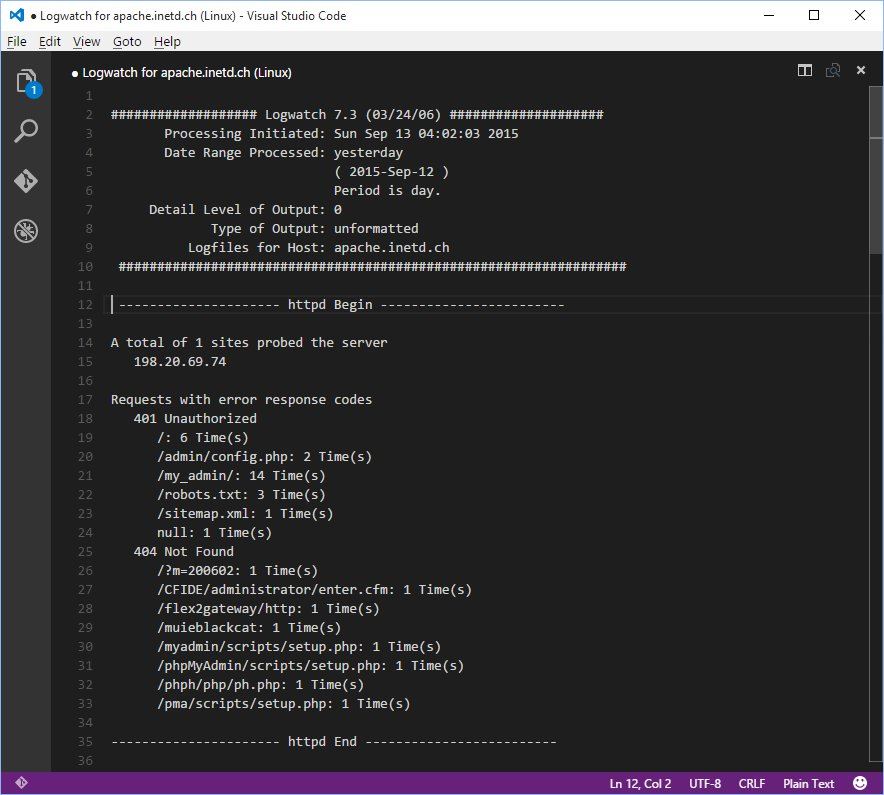Open the Debug view in activity bar
The height and width of the screenshot is (795, 884).
[26, 231]
